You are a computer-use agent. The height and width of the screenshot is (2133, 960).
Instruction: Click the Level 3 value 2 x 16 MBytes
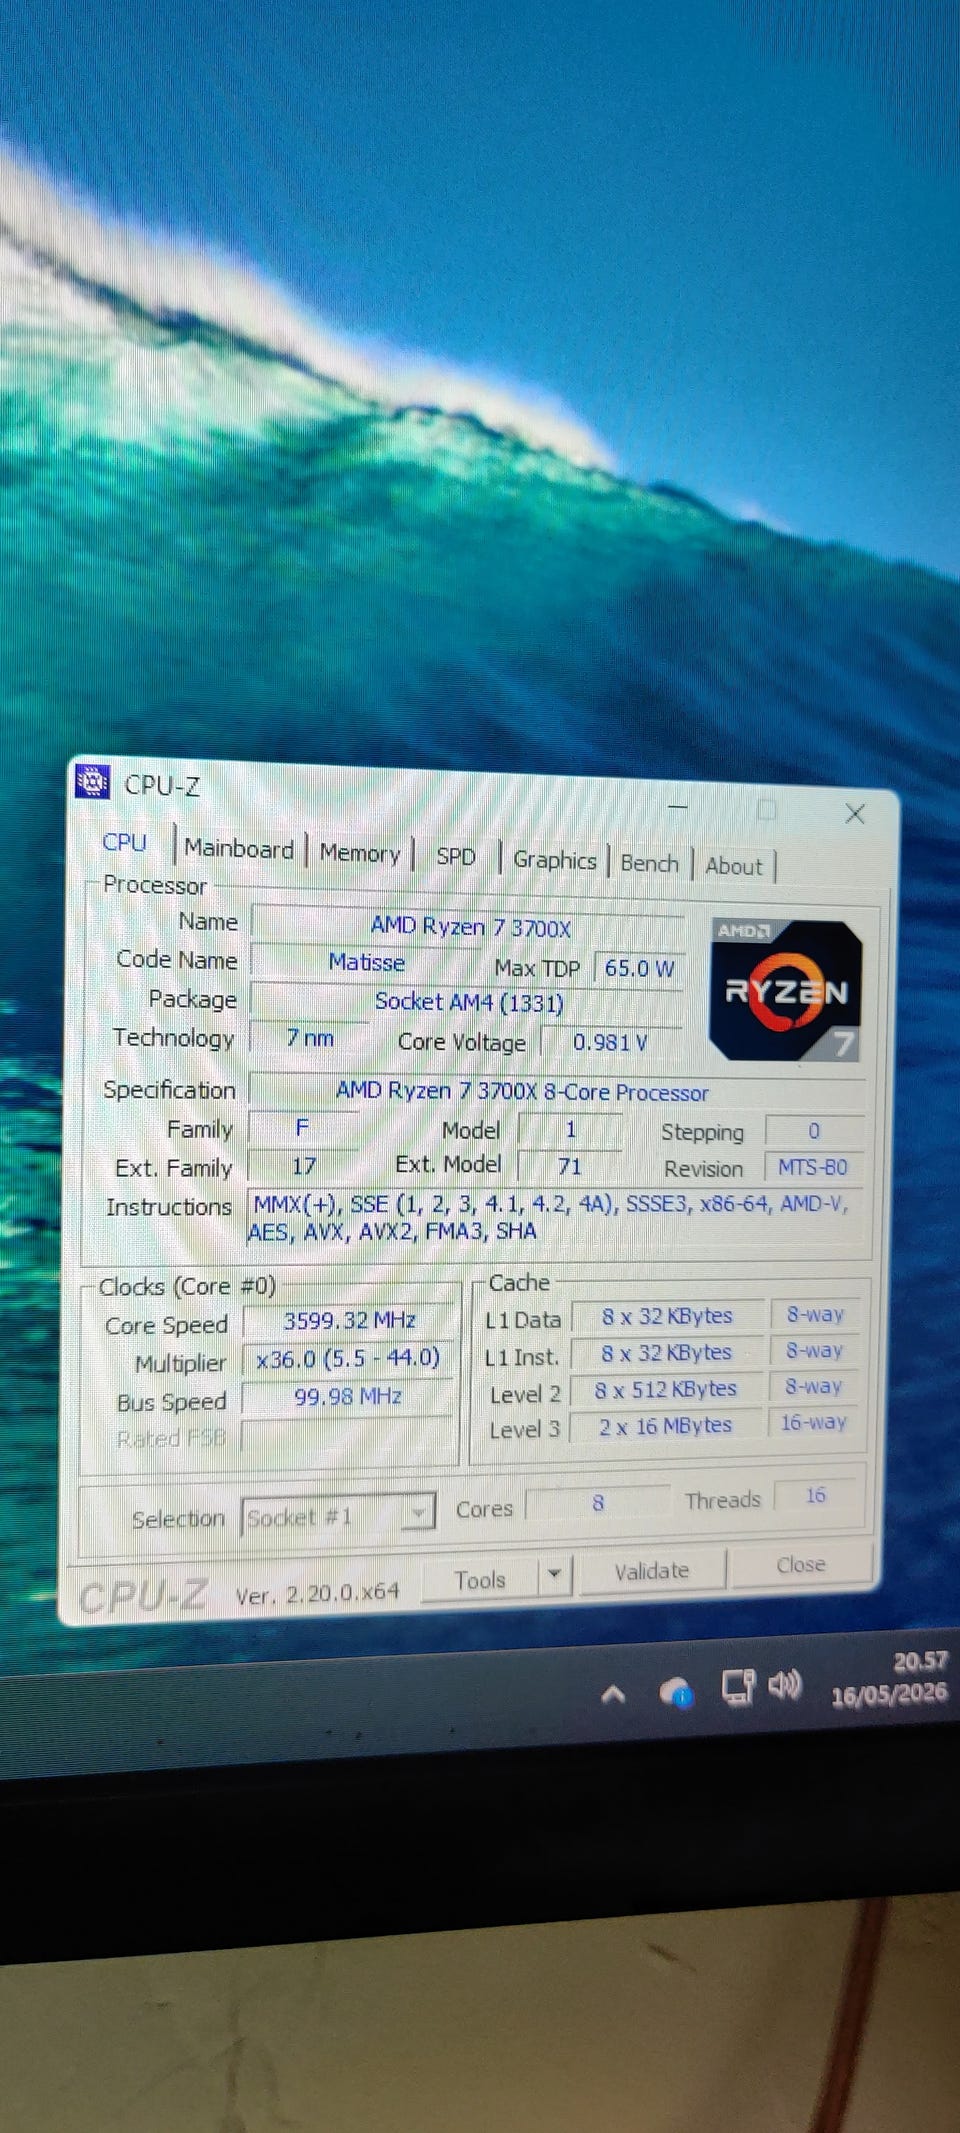666,1426
